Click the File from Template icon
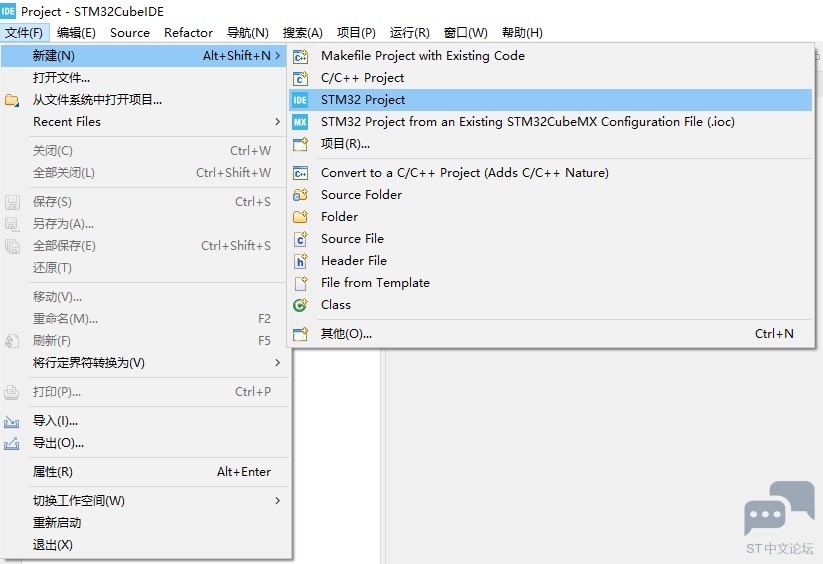 300,283
